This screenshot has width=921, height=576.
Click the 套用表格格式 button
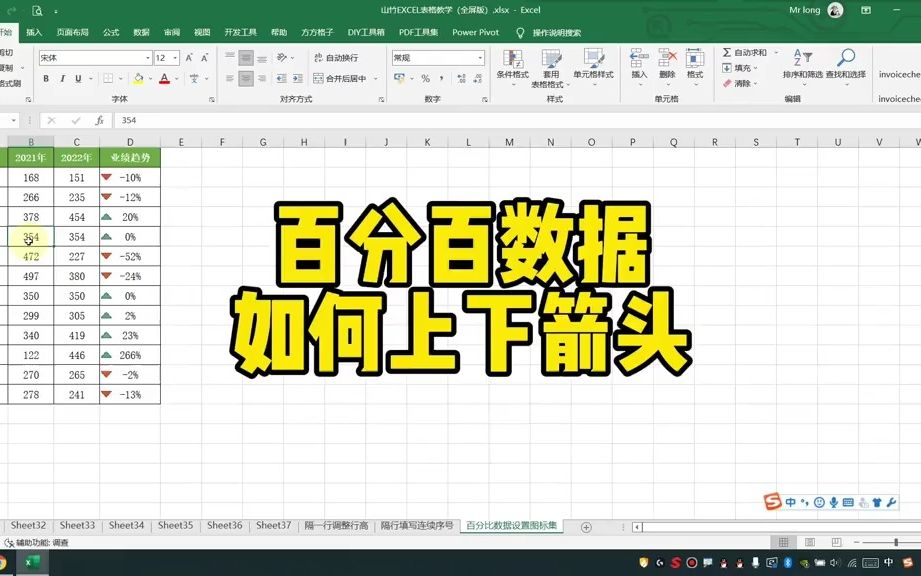pyautogui.click(x=552, y=67)
